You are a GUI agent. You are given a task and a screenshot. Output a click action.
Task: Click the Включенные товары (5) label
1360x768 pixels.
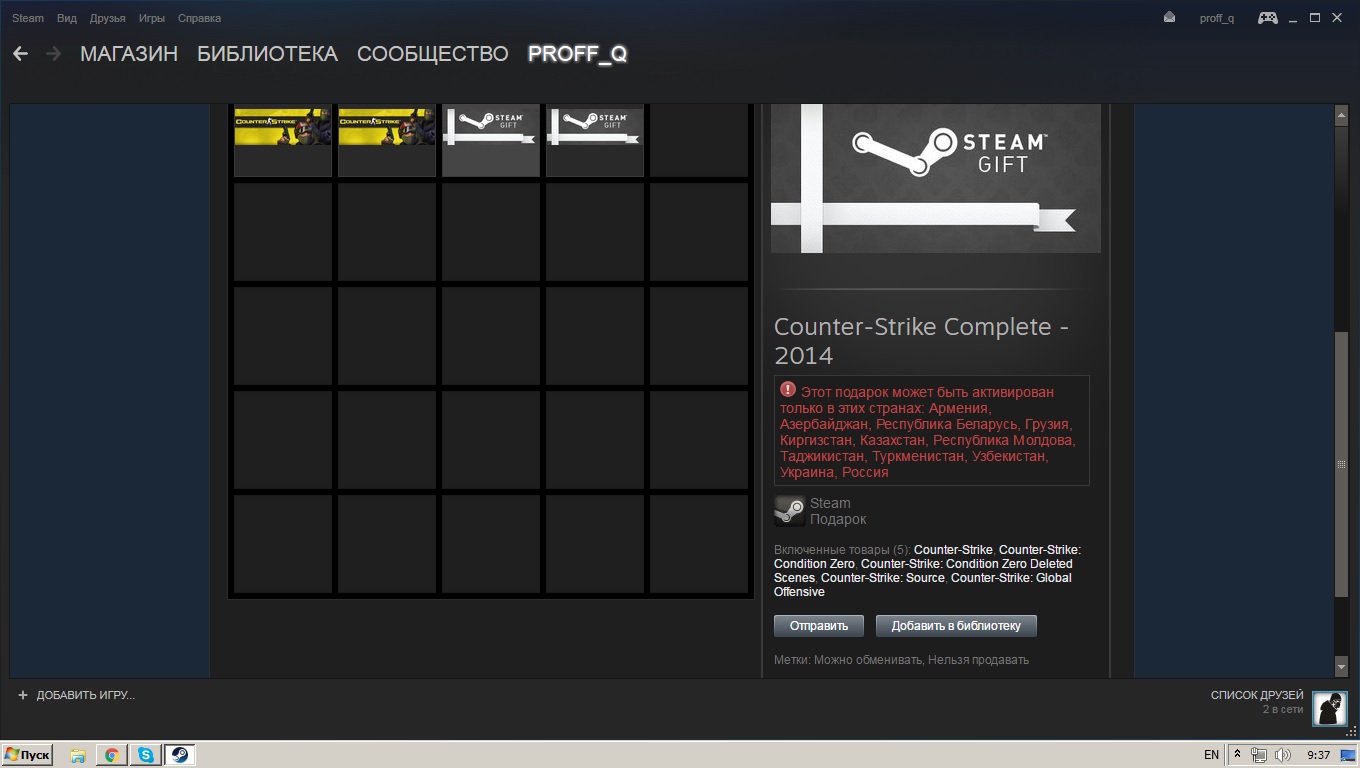(x=842, y=550)
